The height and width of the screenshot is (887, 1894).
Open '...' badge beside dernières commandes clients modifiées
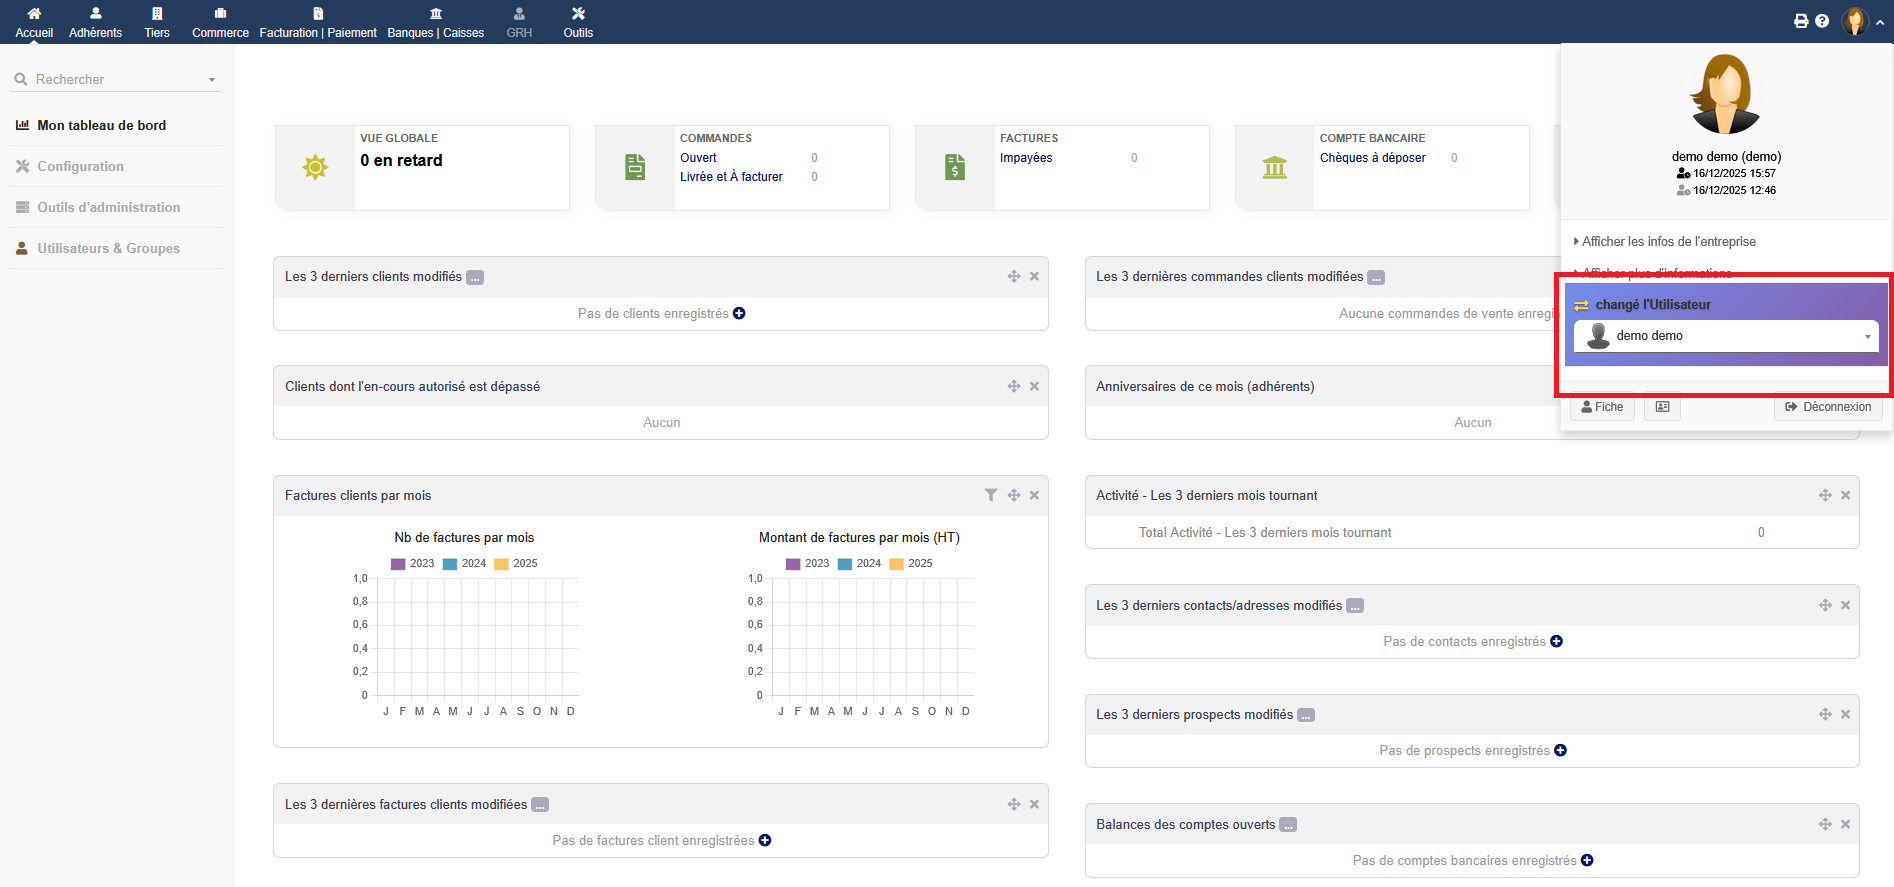1376,277
